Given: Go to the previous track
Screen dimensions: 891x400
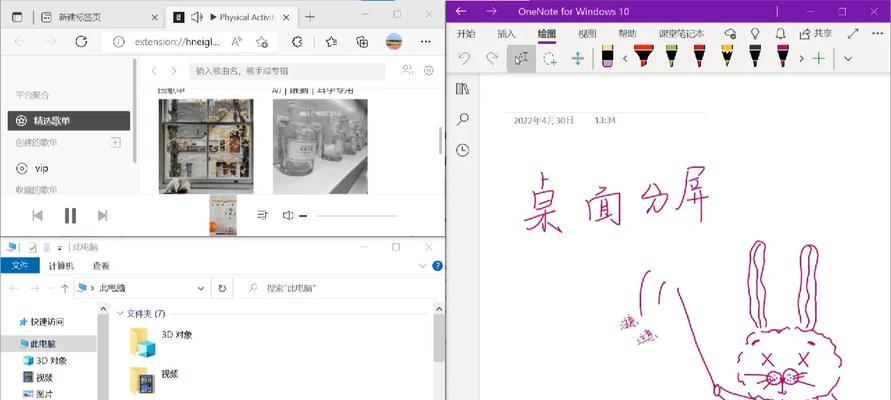Looking at the screenshot, I should coord(38,215).
